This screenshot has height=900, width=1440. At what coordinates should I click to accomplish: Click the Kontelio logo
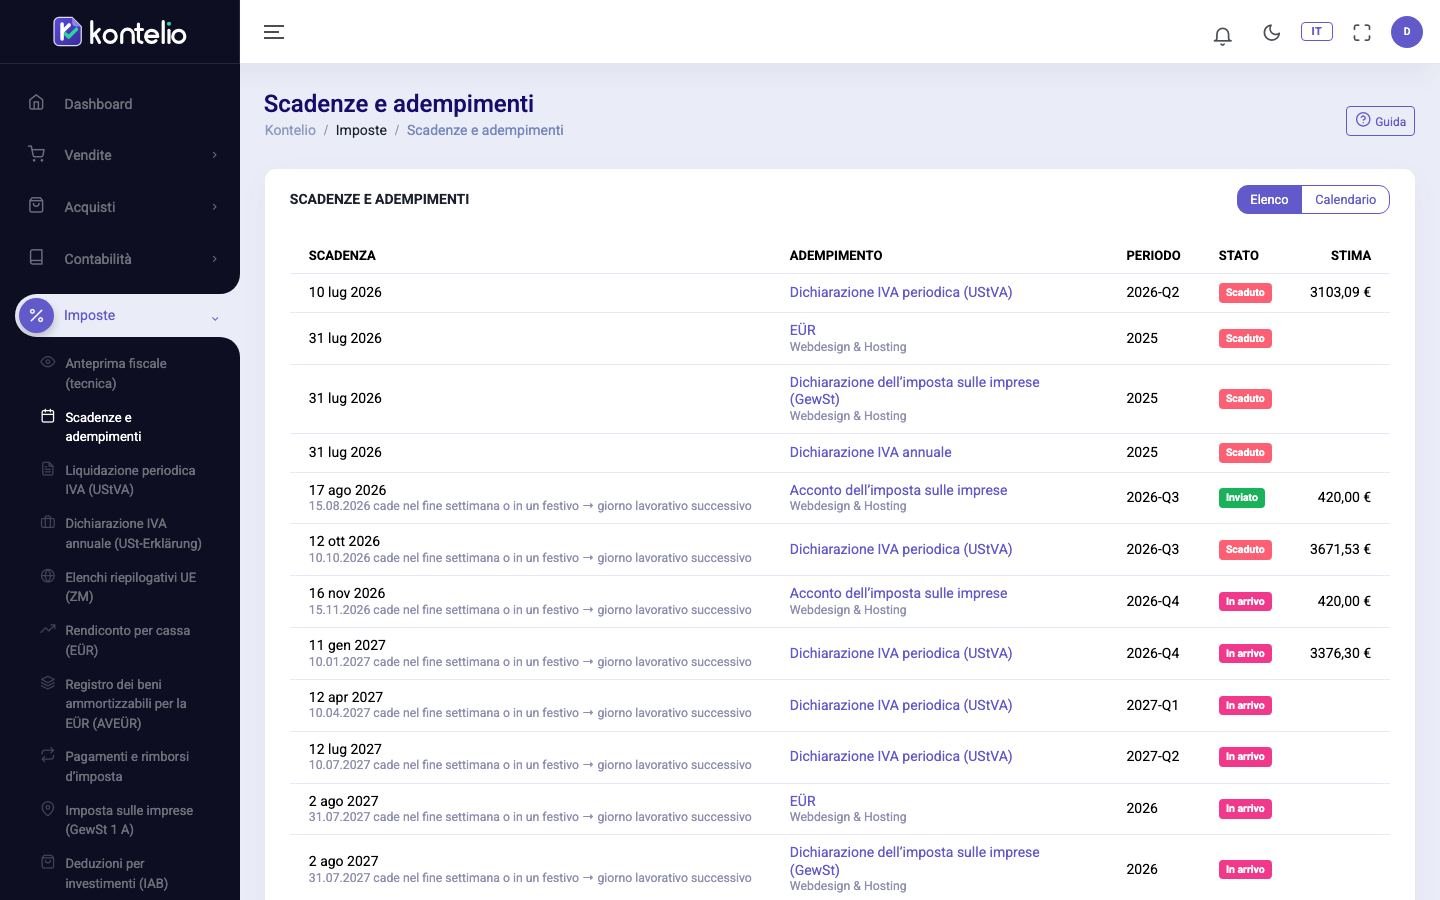coord(120,32)
